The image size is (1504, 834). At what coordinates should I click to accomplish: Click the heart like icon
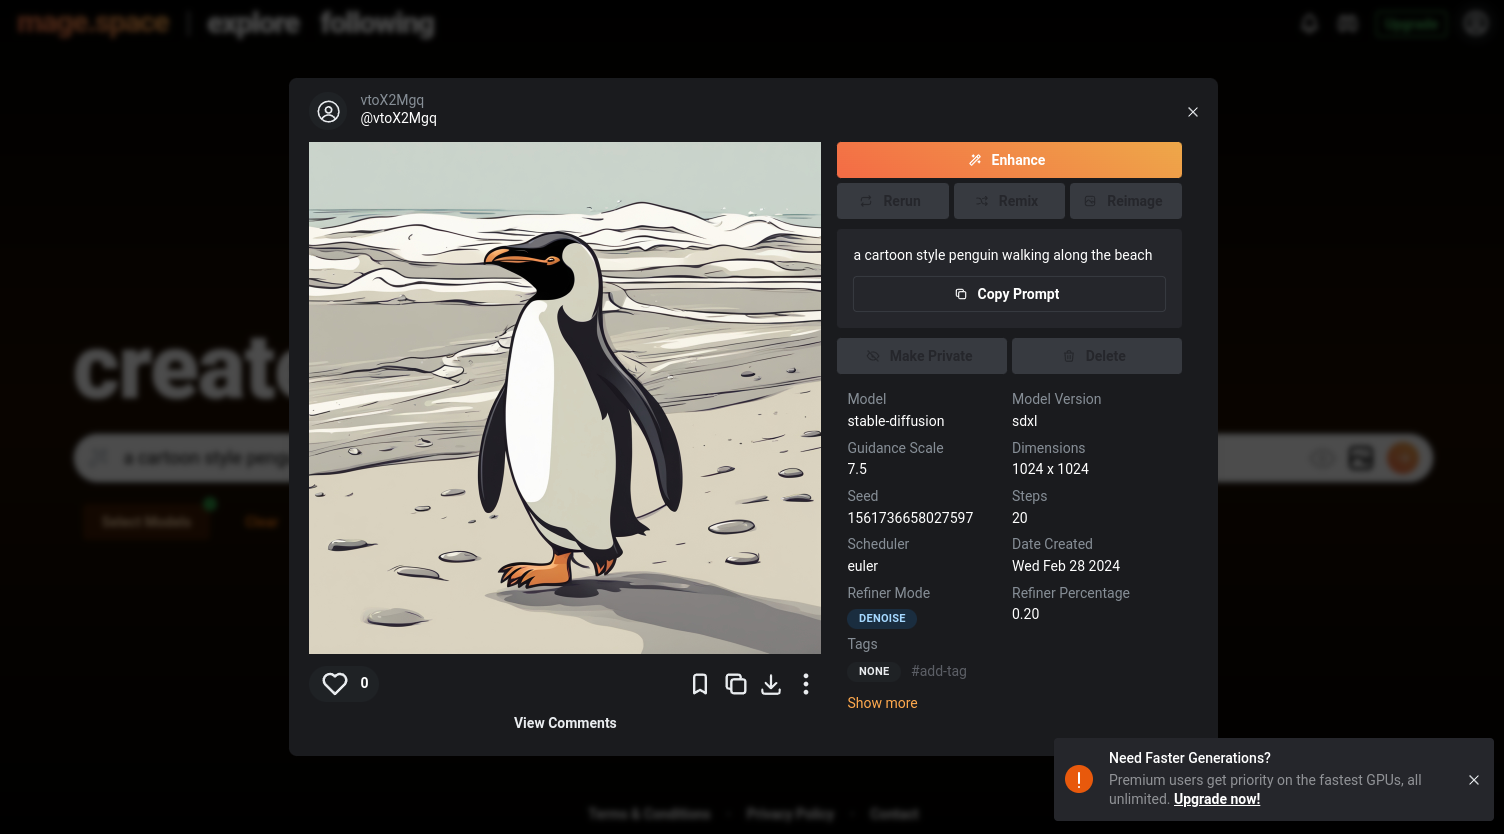[x=335, y=683]
